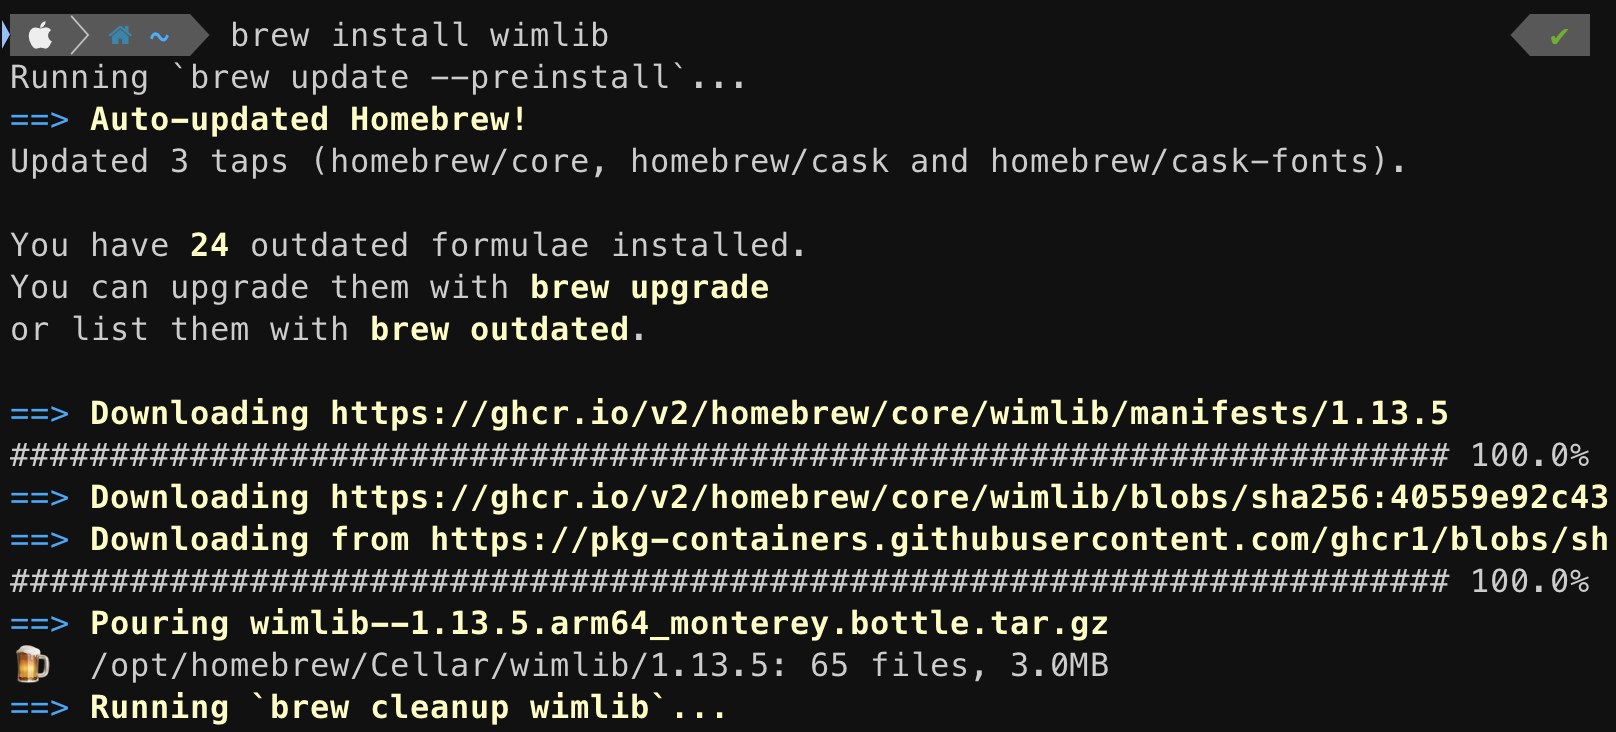Click the brew outdated bold text

point(503,328)
